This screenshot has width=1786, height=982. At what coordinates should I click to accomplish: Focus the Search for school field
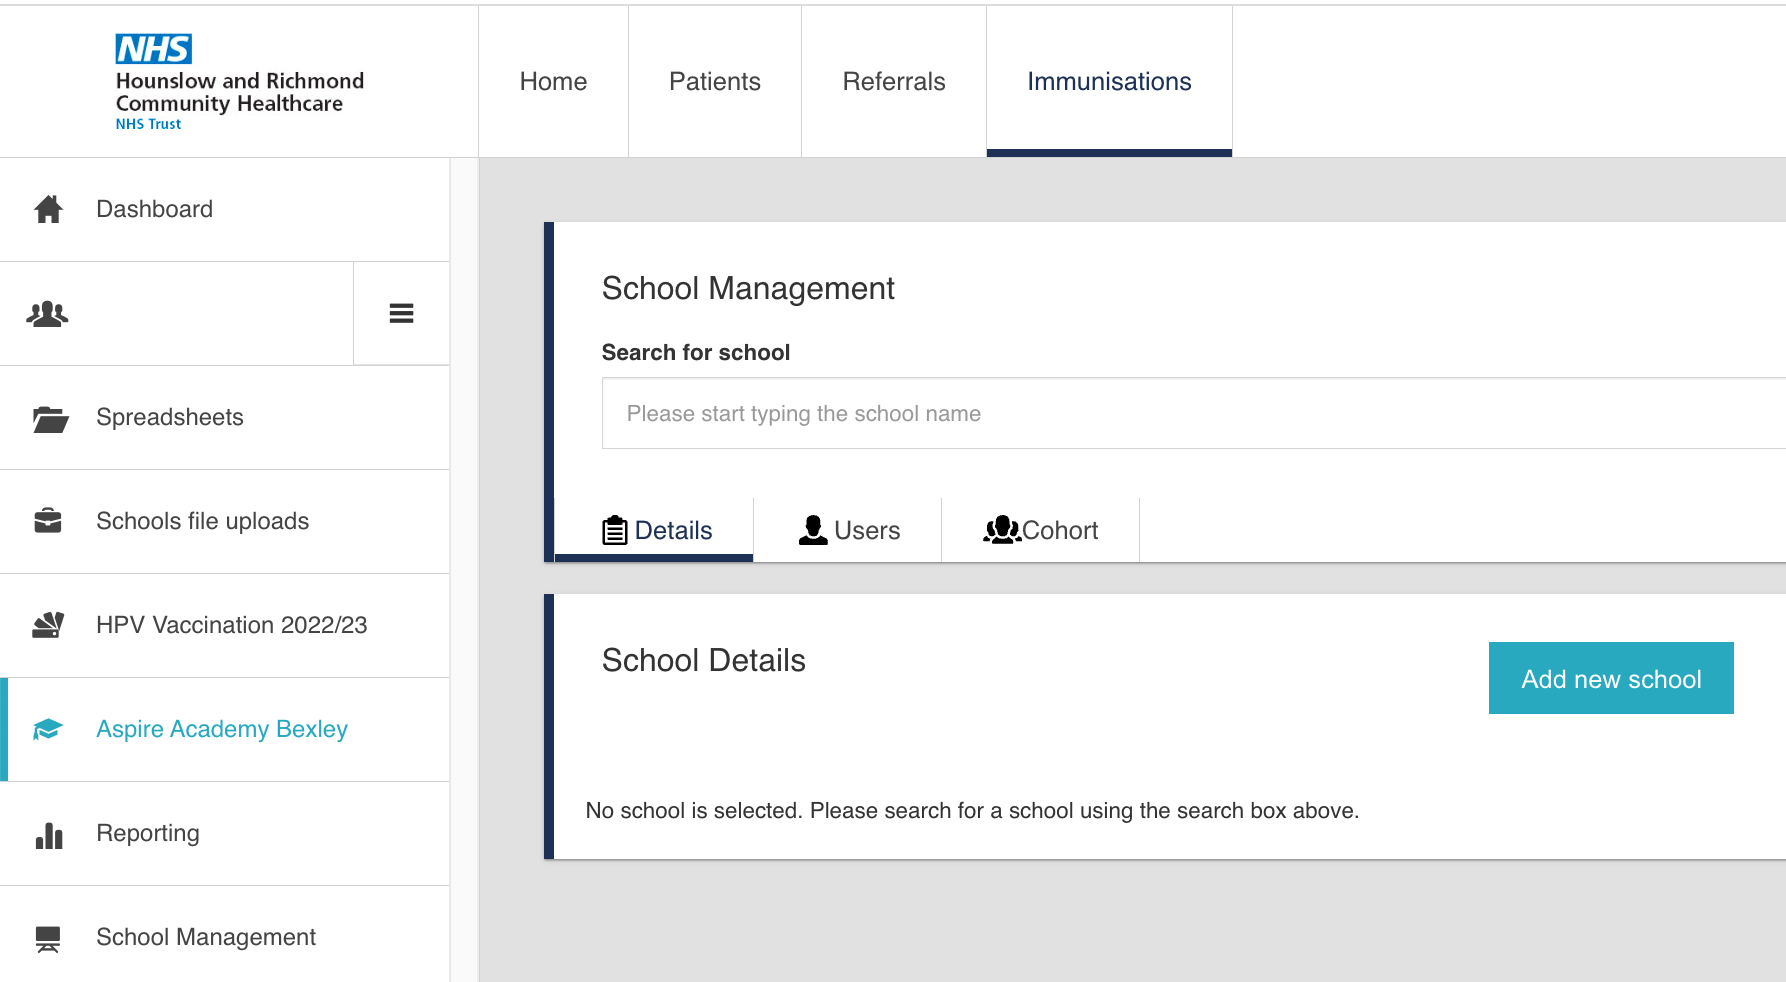(1190, 414)
